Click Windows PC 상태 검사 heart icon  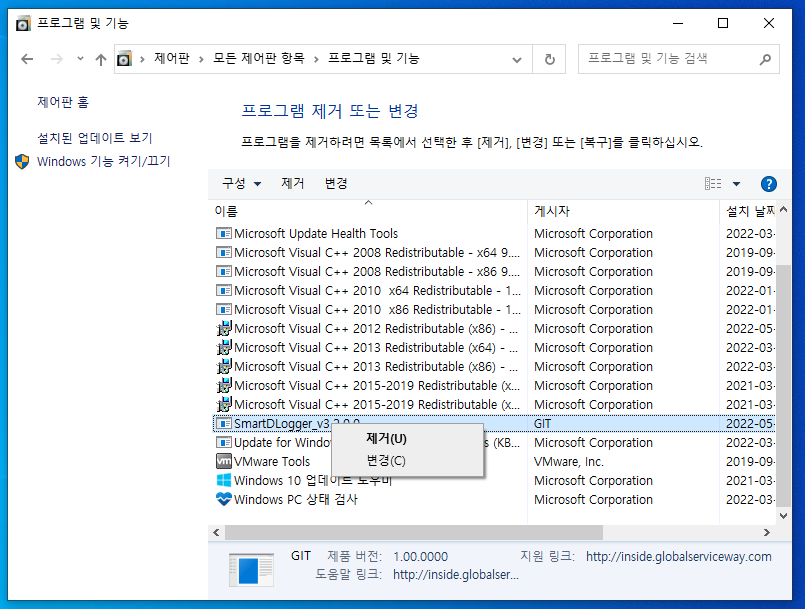(x=223, y=500)
